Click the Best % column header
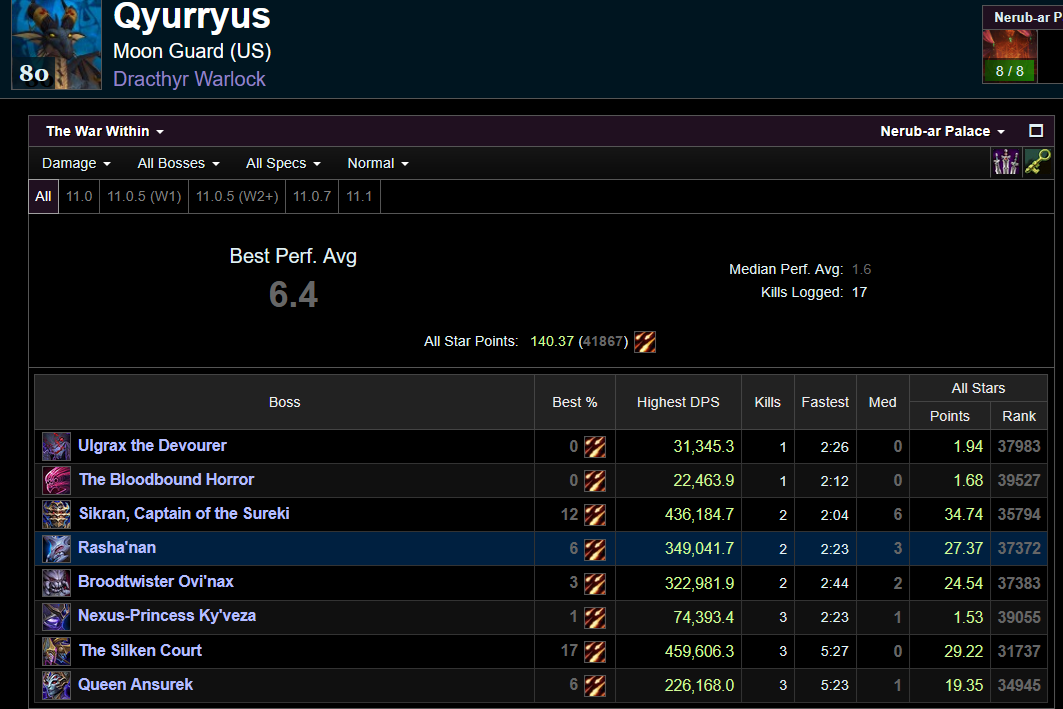The height and width of the screenshot is (709, 1063). [x=575, y=403]
